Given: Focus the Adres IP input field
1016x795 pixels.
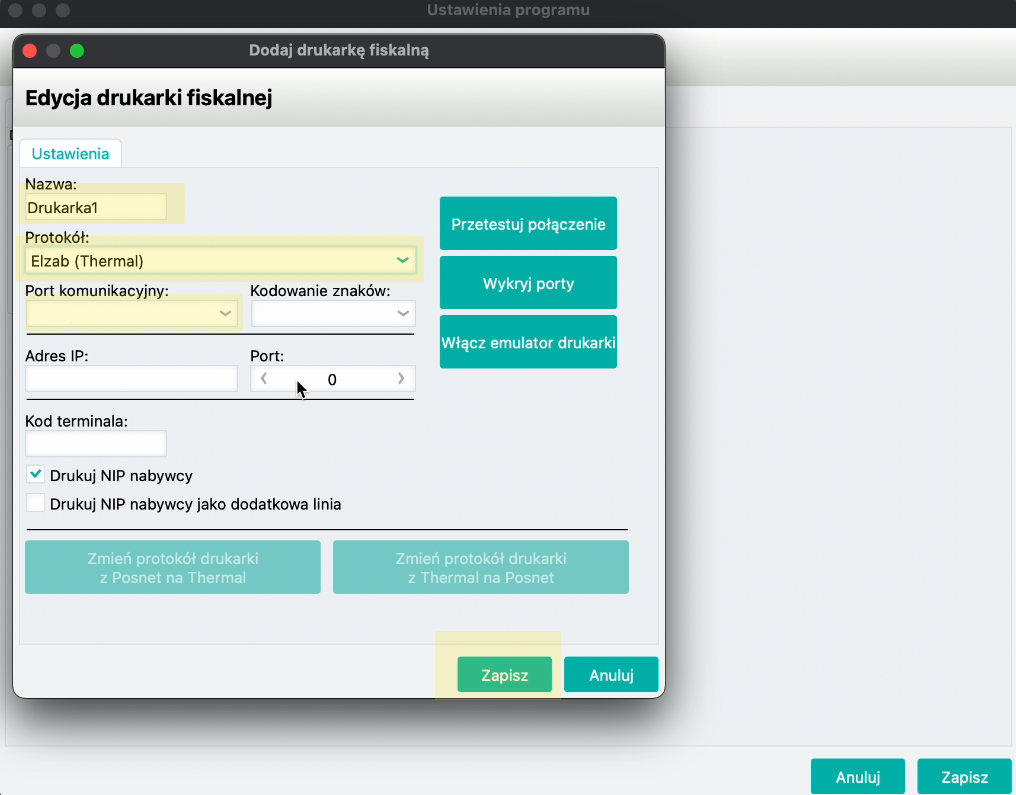Looking at the screenshot, I should [x=131, y=379].
